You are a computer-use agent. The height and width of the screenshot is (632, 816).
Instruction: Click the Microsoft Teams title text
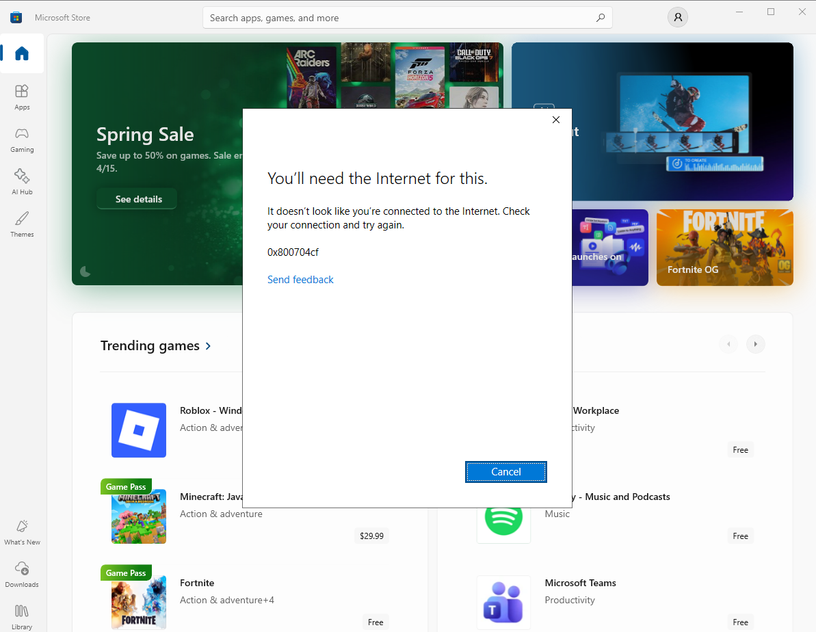[x=580, y=583]
